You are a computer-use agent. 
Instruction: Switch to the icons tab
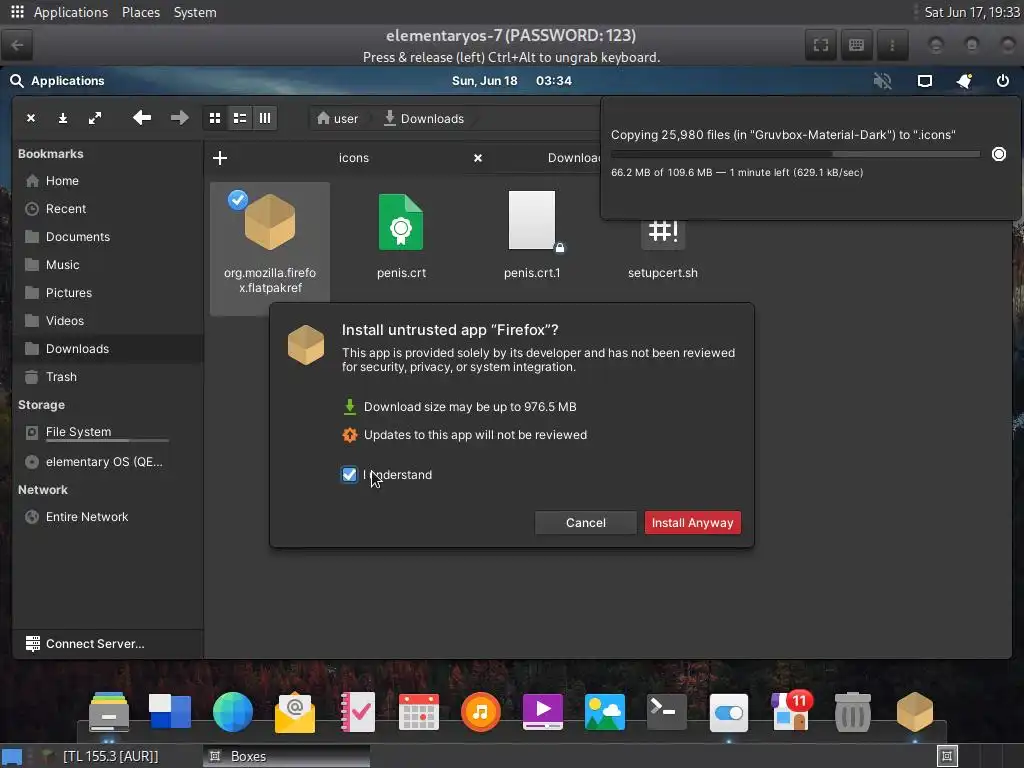coord(353,158)
